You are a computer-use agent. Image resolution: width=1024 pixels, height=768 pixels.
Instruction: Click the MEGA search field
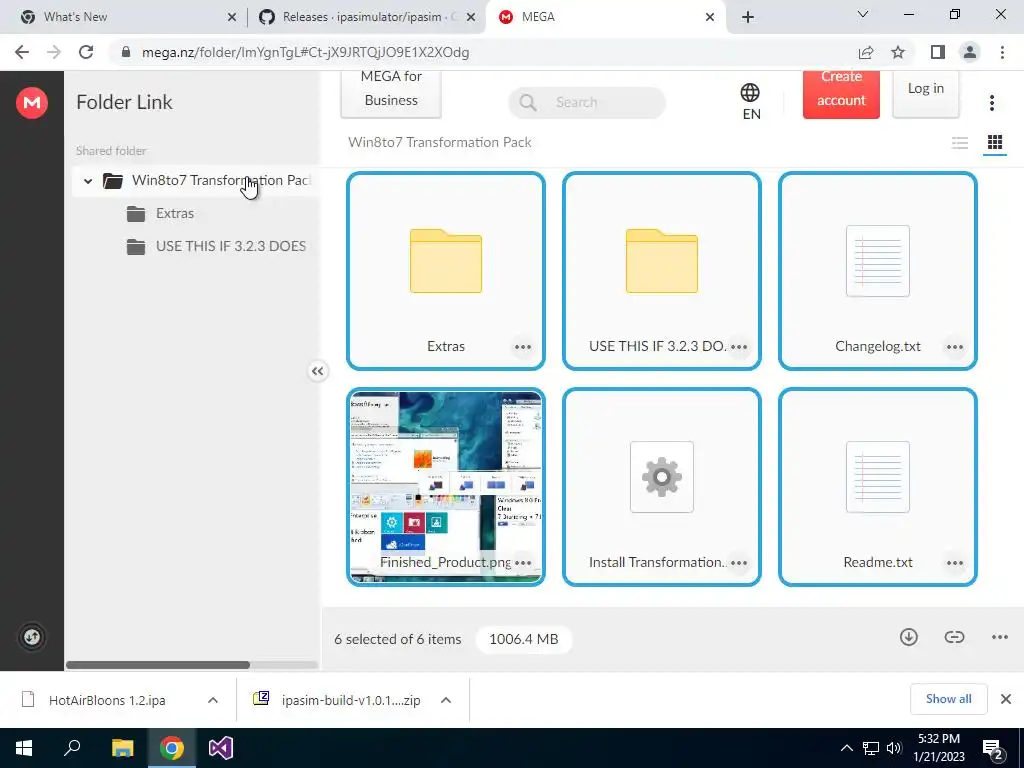[x=586, y=103]
